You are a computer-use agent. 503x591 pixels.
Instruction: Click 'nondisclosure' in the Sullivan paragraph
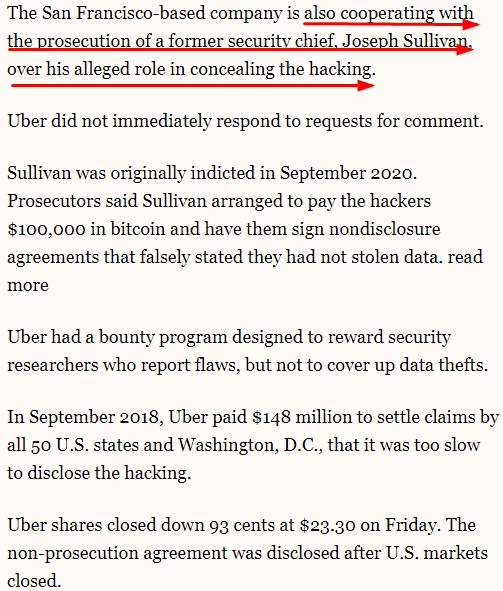[x=385, y=229]
